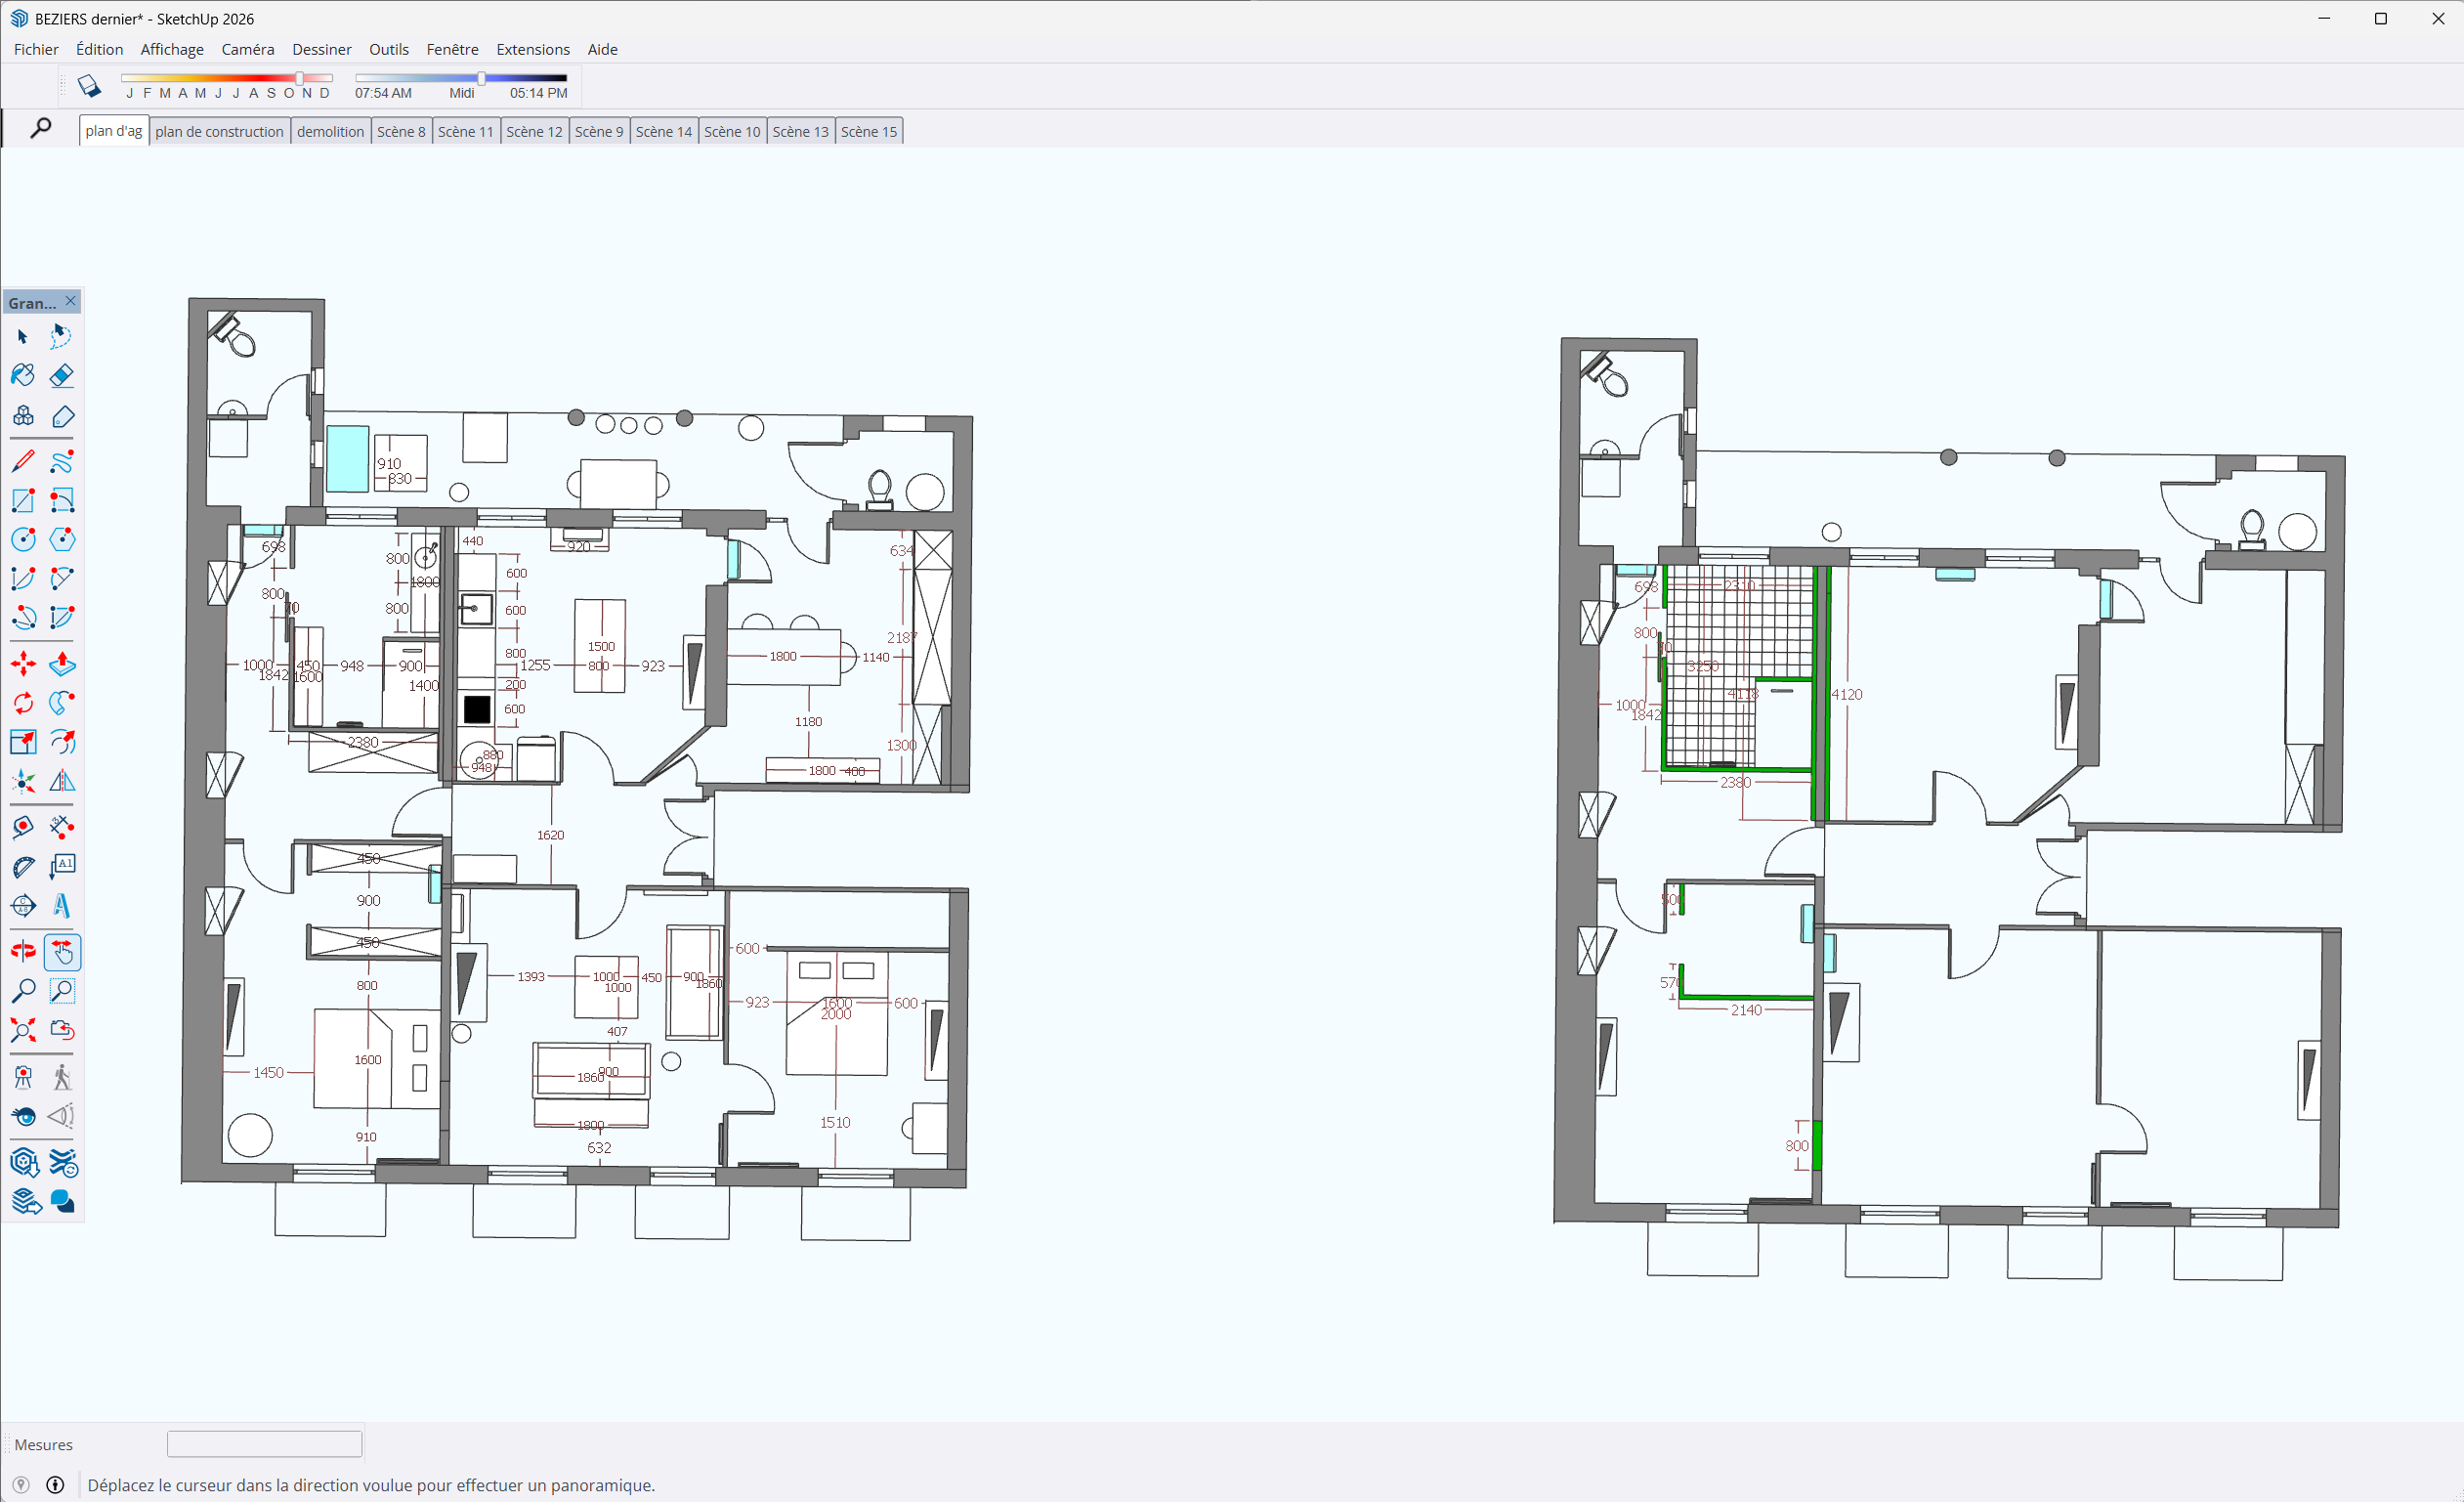Close the Grand jeu d'outils panel
This screenshot has height=1502, width=2464.
point(70,301)
